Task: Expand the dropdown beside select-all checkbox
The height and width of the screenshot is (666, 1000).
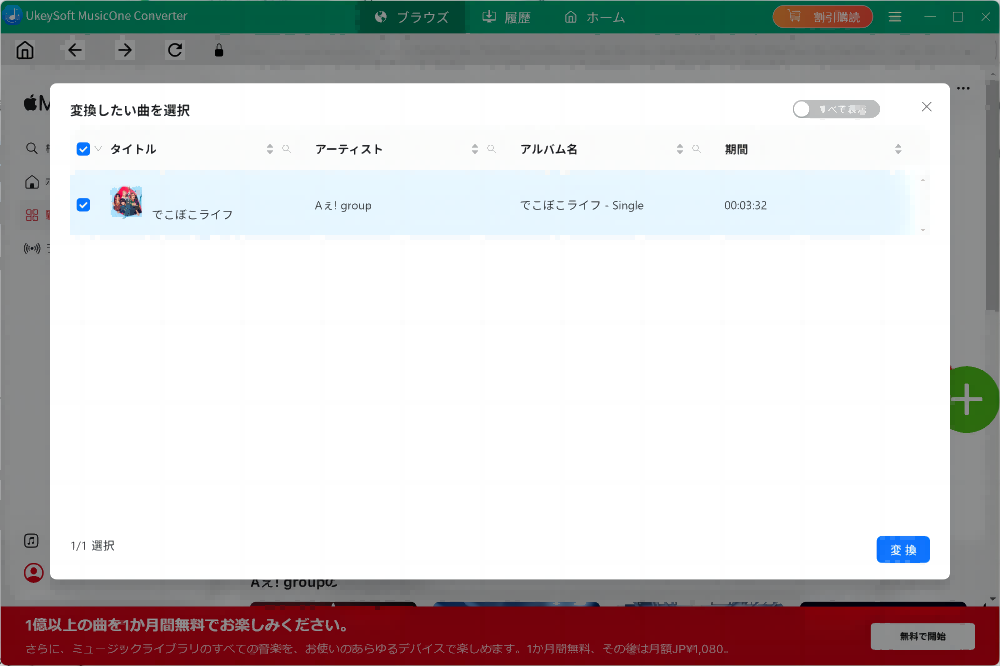Action: 98,149
